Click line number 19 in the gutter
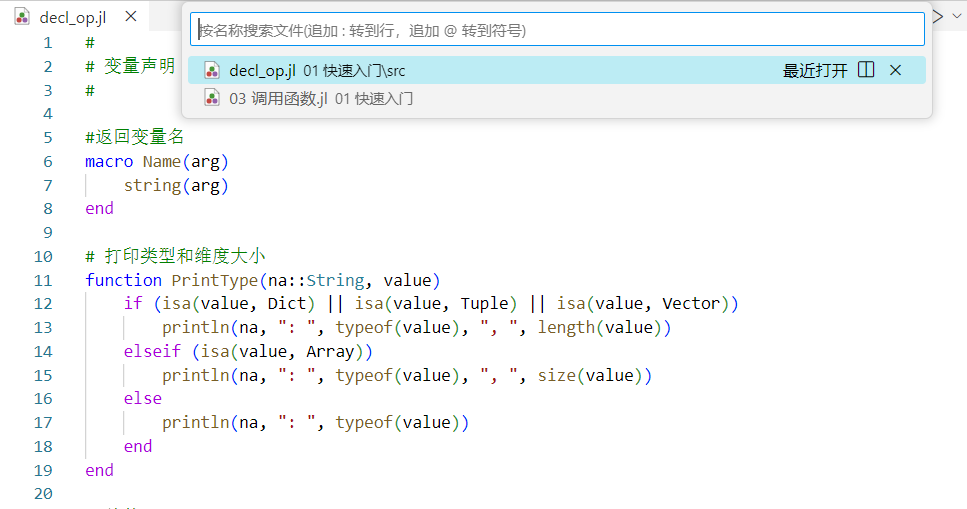The height and width of the screenshot is (509, 967). [x=43, y=470]
